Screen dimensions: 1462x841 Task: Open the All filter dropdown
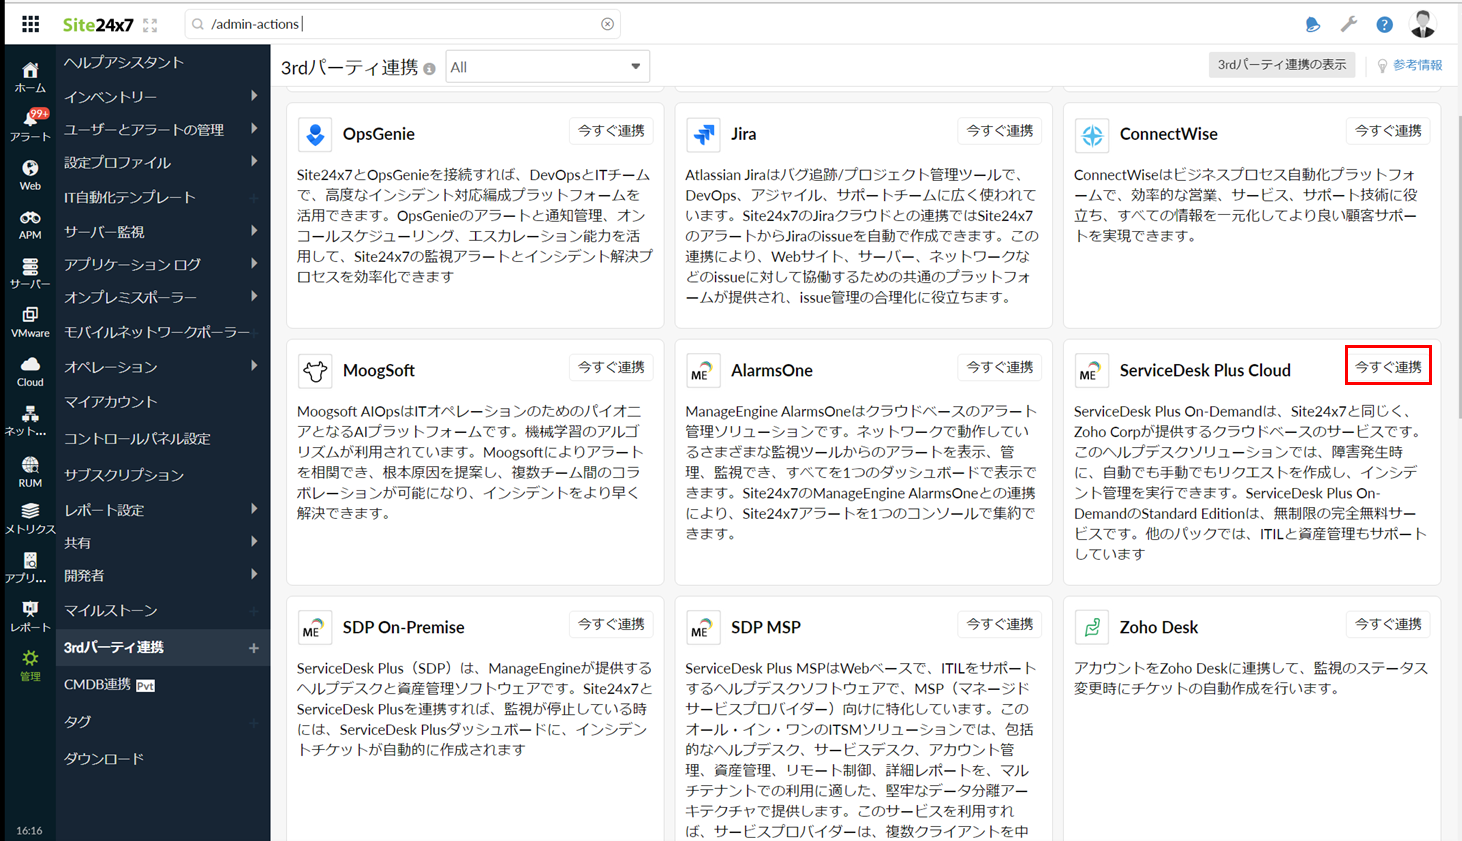(546, 67)
